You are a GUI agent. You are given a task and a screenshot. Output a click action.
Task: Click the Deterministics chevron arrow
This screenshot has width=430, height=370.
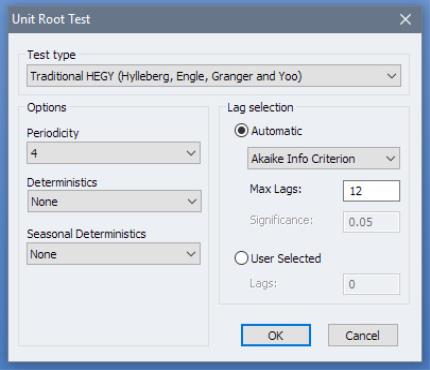[x=192, y=201]
